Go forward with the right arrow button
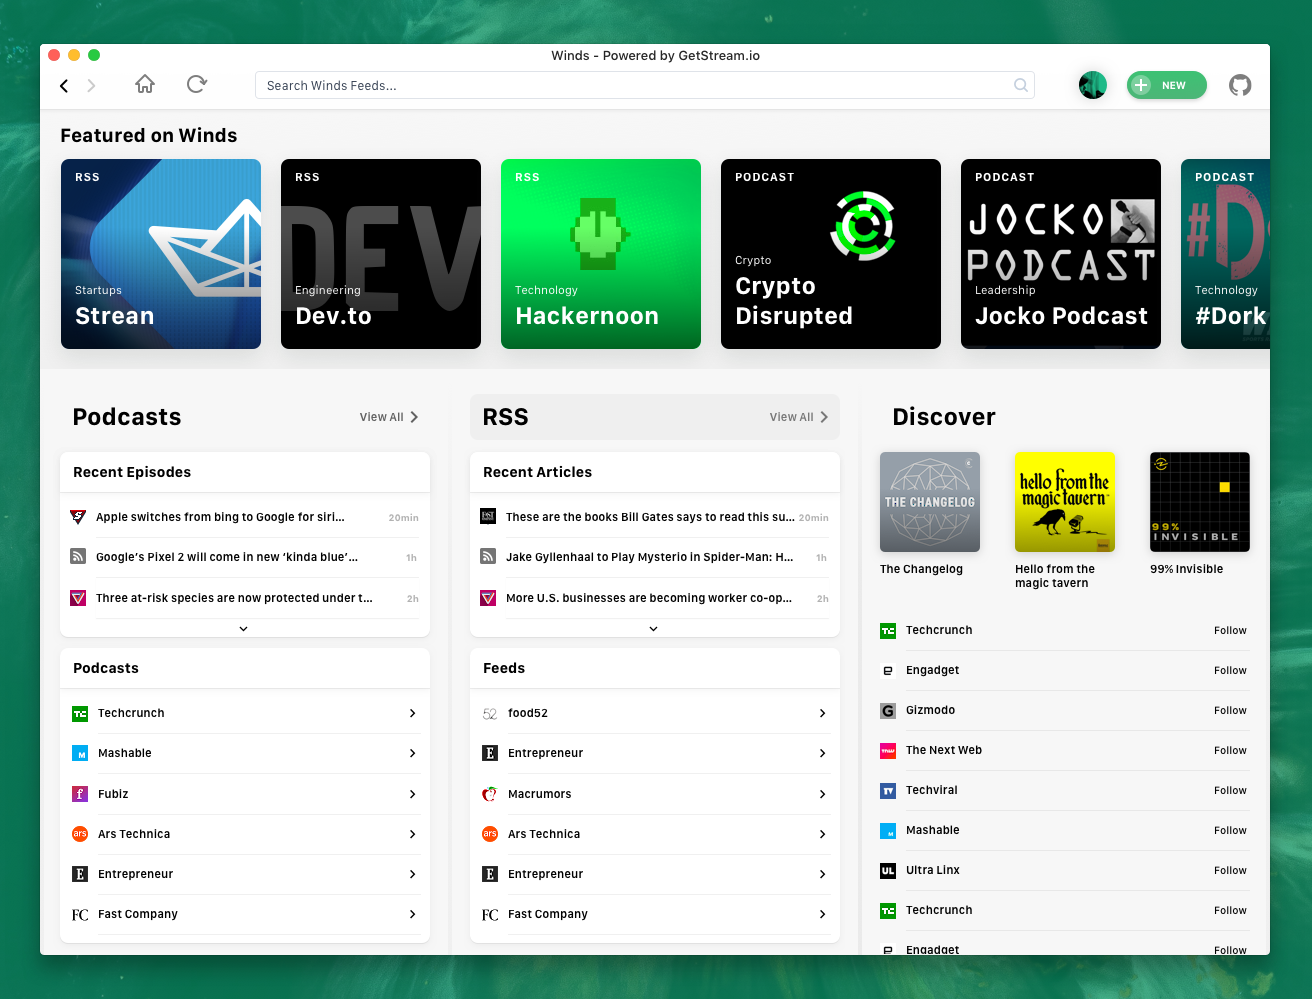Screen dimensions: 1312x1000 [91, 86]
